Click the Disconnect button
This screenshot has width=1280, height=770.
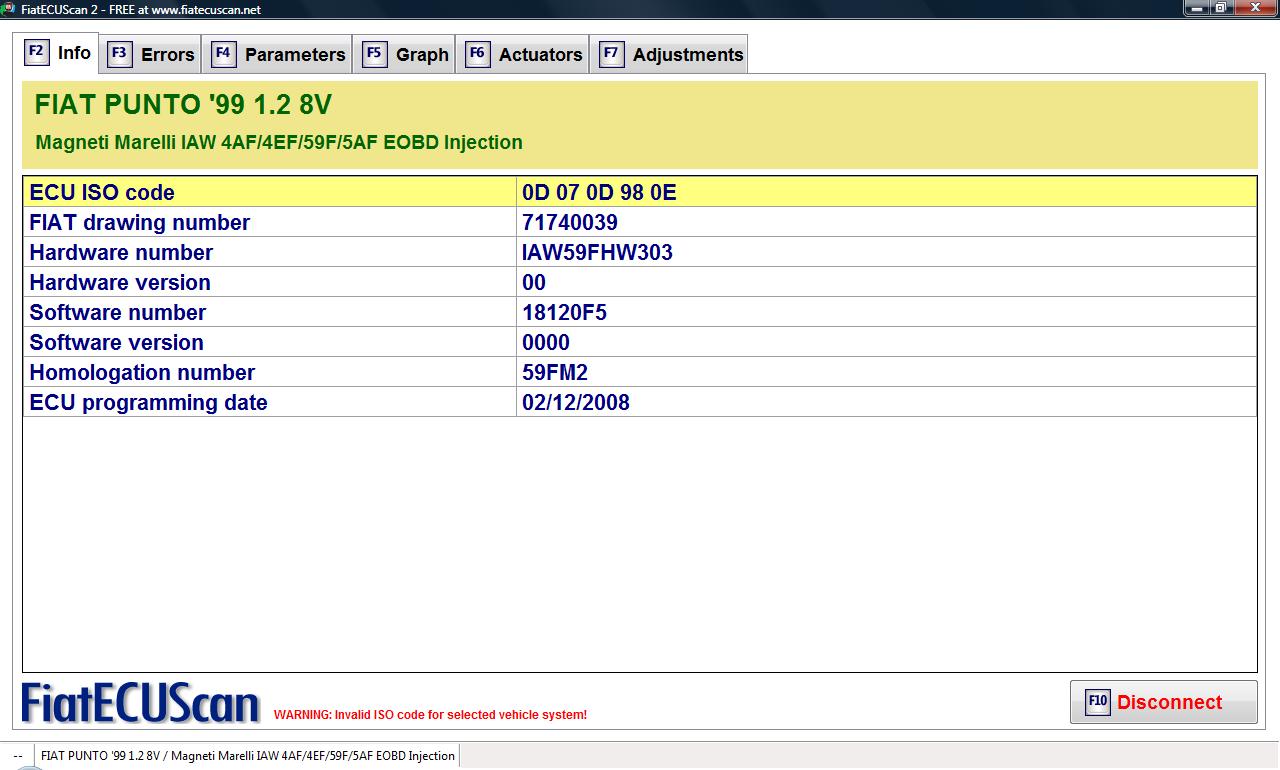pos(1163,701)
